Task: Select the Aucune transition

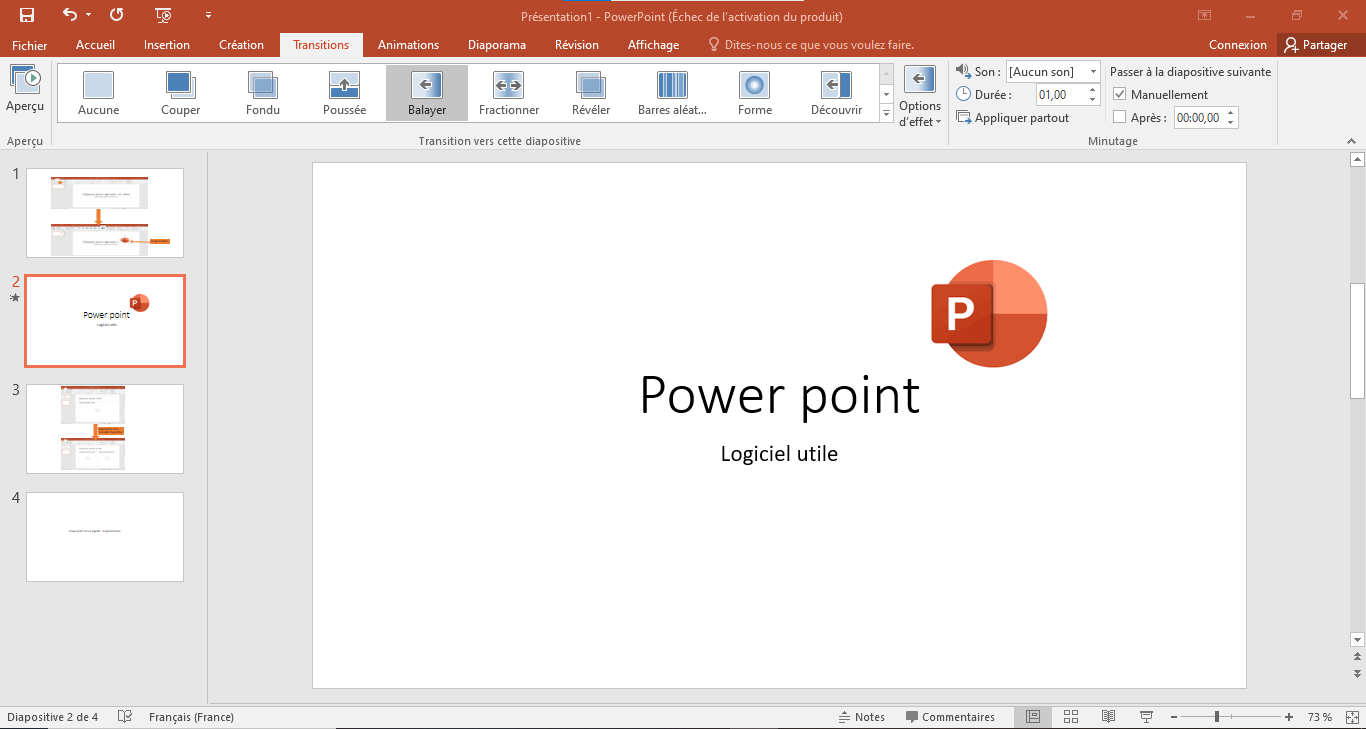Action: [98, 93]
